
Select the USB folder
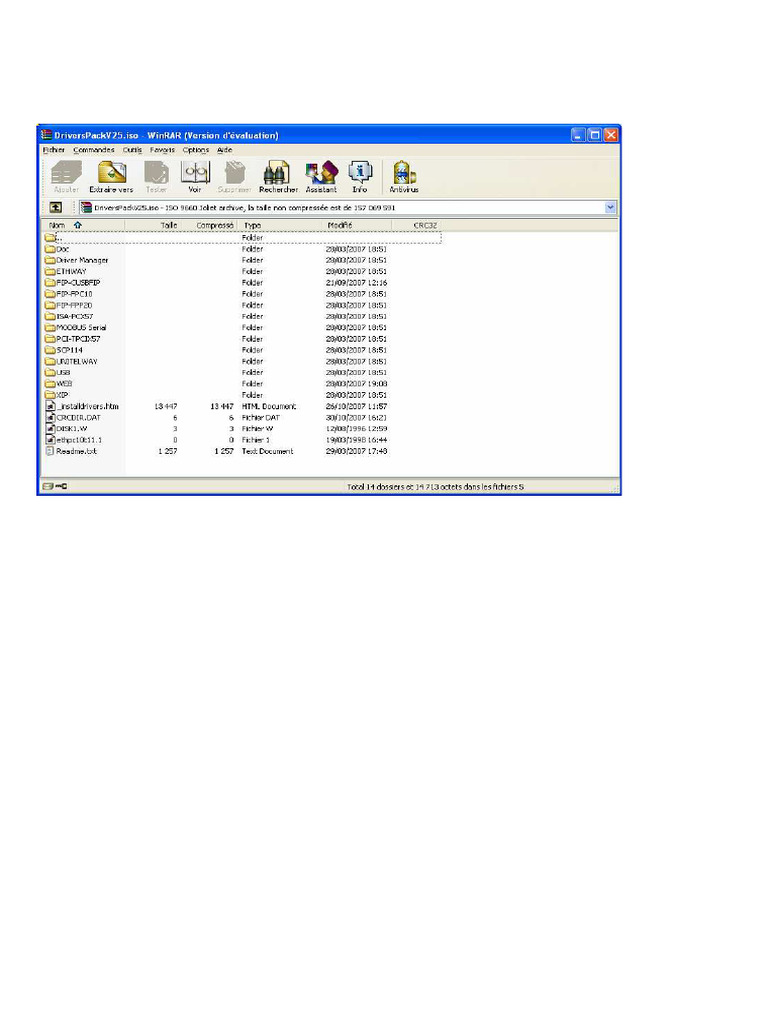point(57,372)
